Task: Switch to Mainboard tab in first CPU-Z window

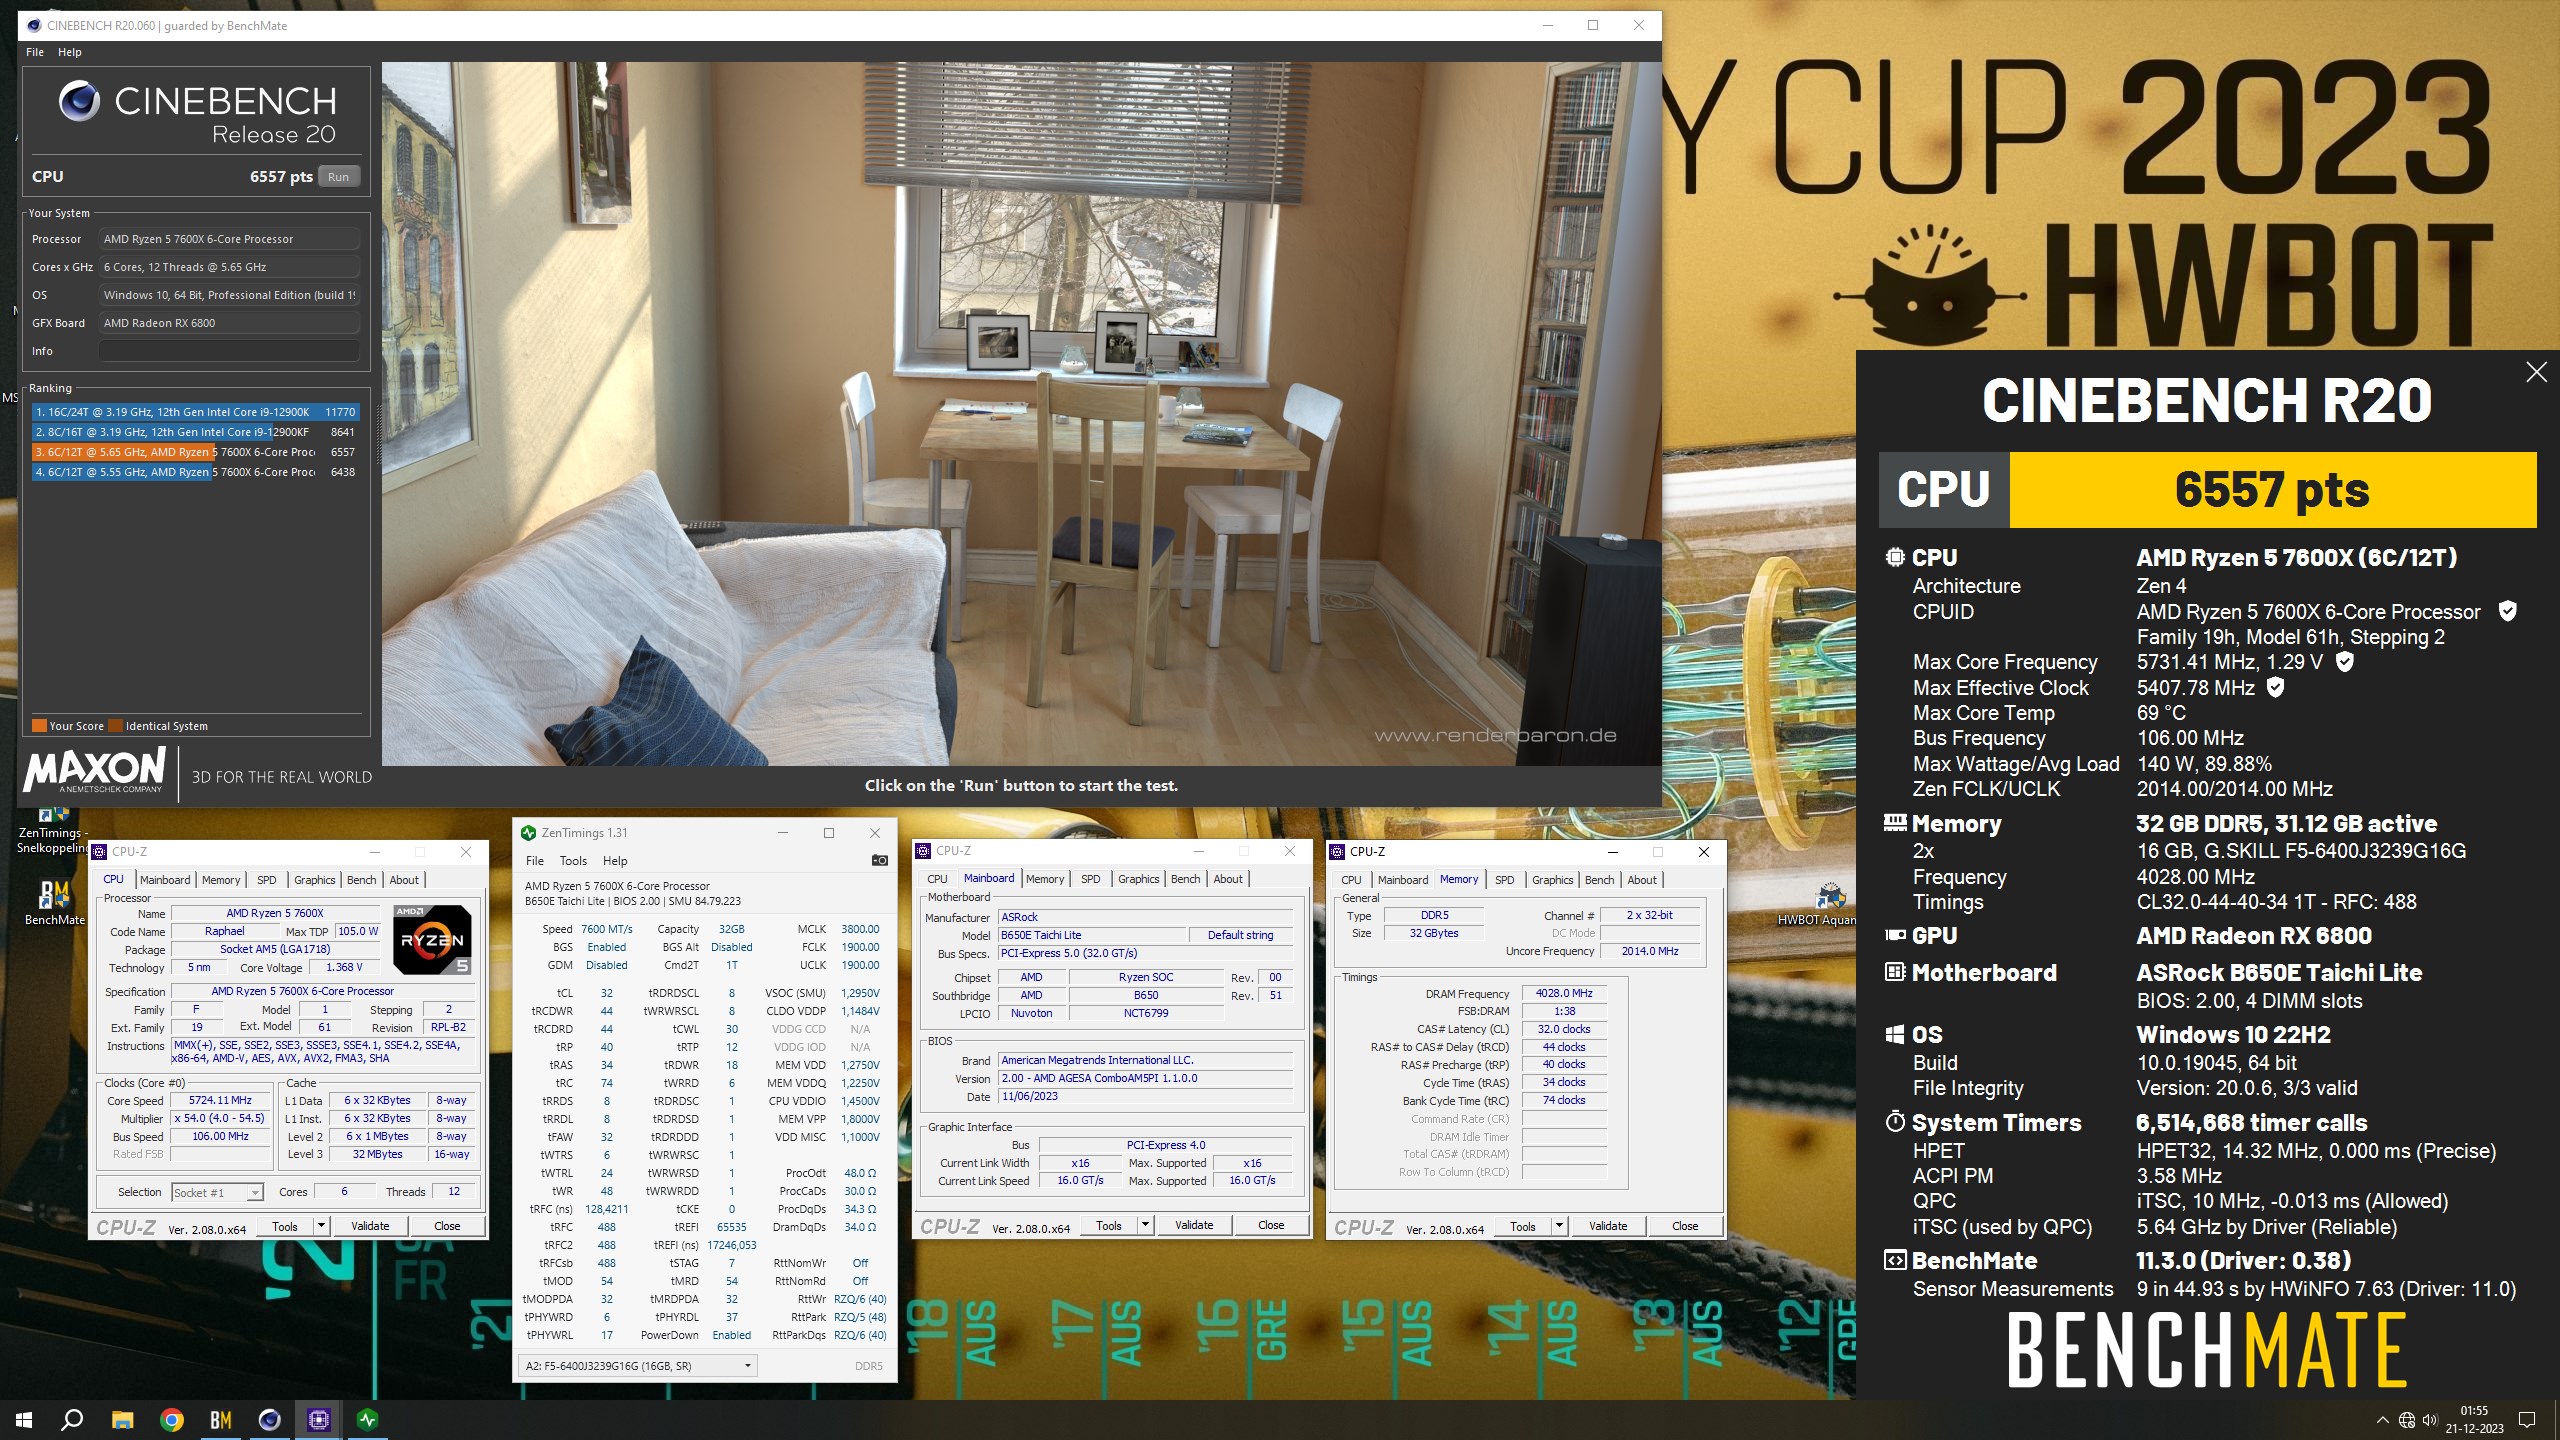Action: pyautogui.click(x=165, y=880)
